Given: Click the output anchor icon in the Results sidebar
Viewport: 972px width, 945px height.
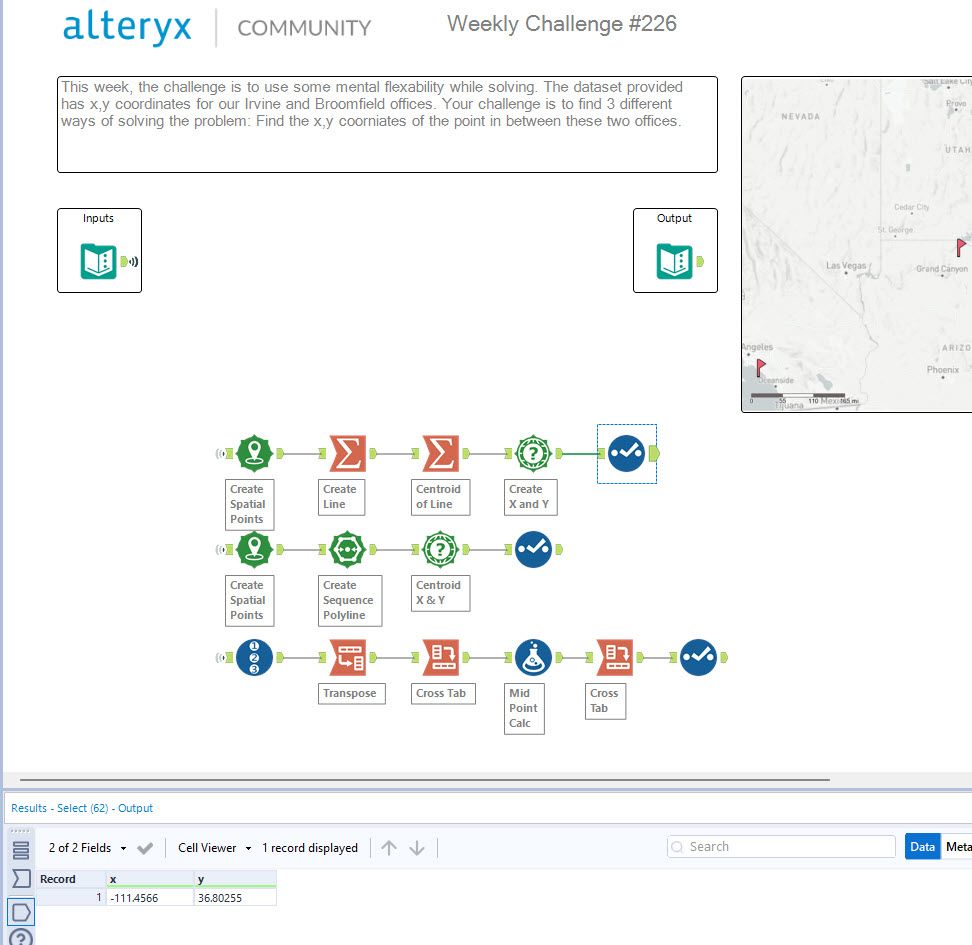Looking at the screenshot, I should coord(21,912).
